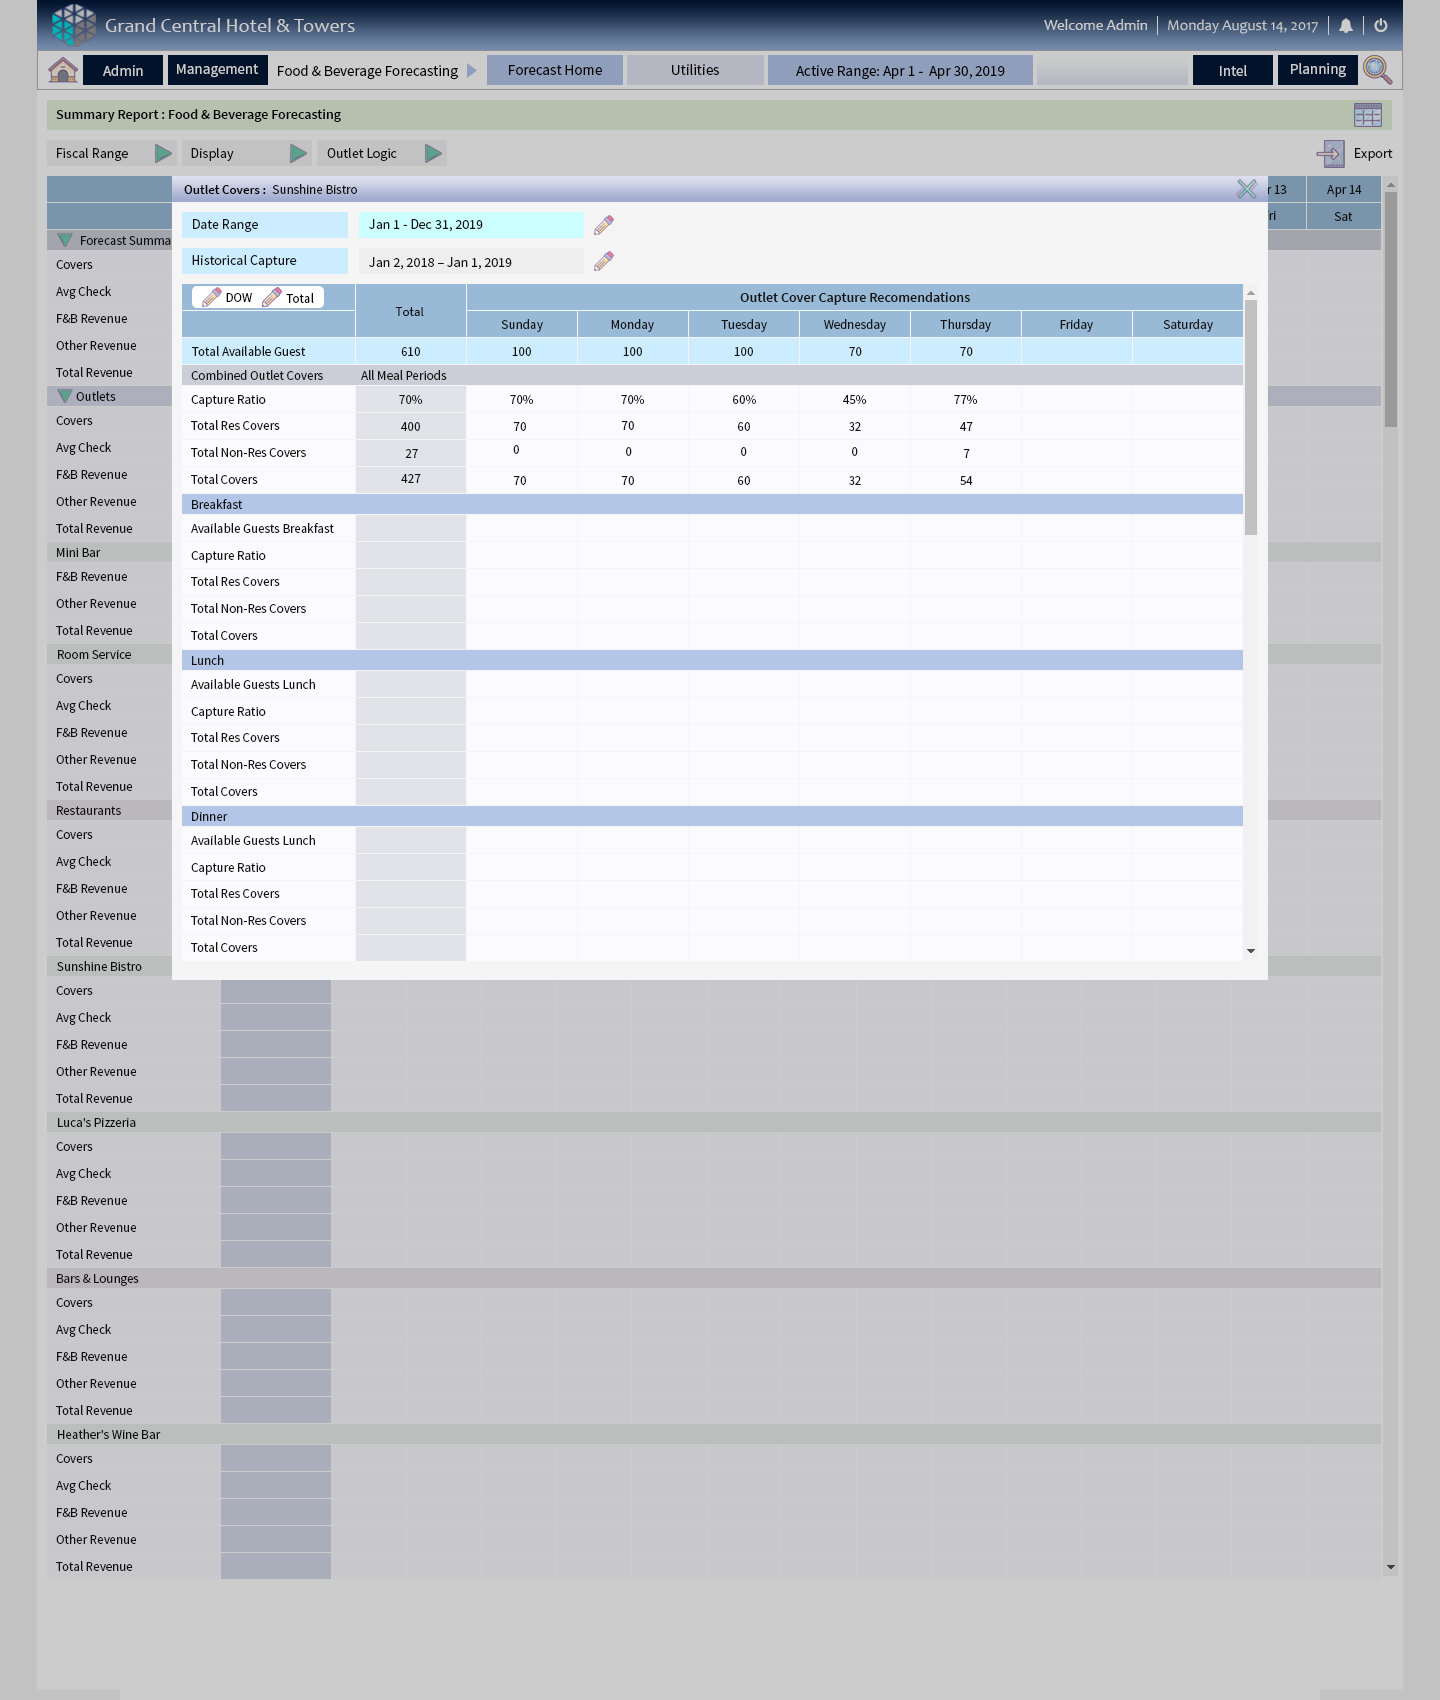Image resolution: width=1440 pixels, height=1700 pixels.
Task: Expand the Fiscal Range dropdown arrow
Action: click(x=163, y=154)
